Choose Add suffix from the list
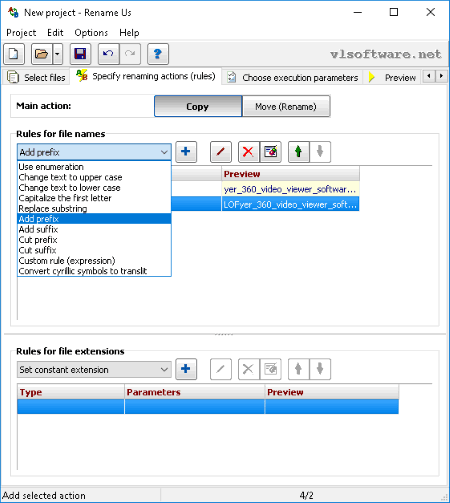 (x=94, y=229)
